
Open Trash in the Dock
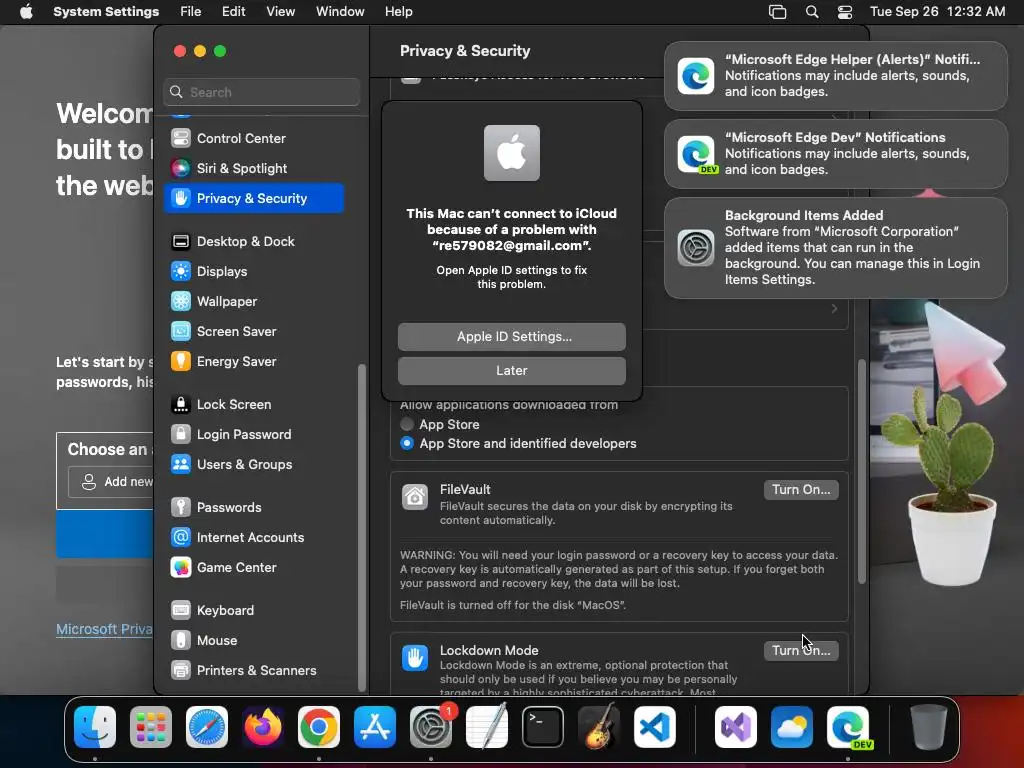click(929, 727)
